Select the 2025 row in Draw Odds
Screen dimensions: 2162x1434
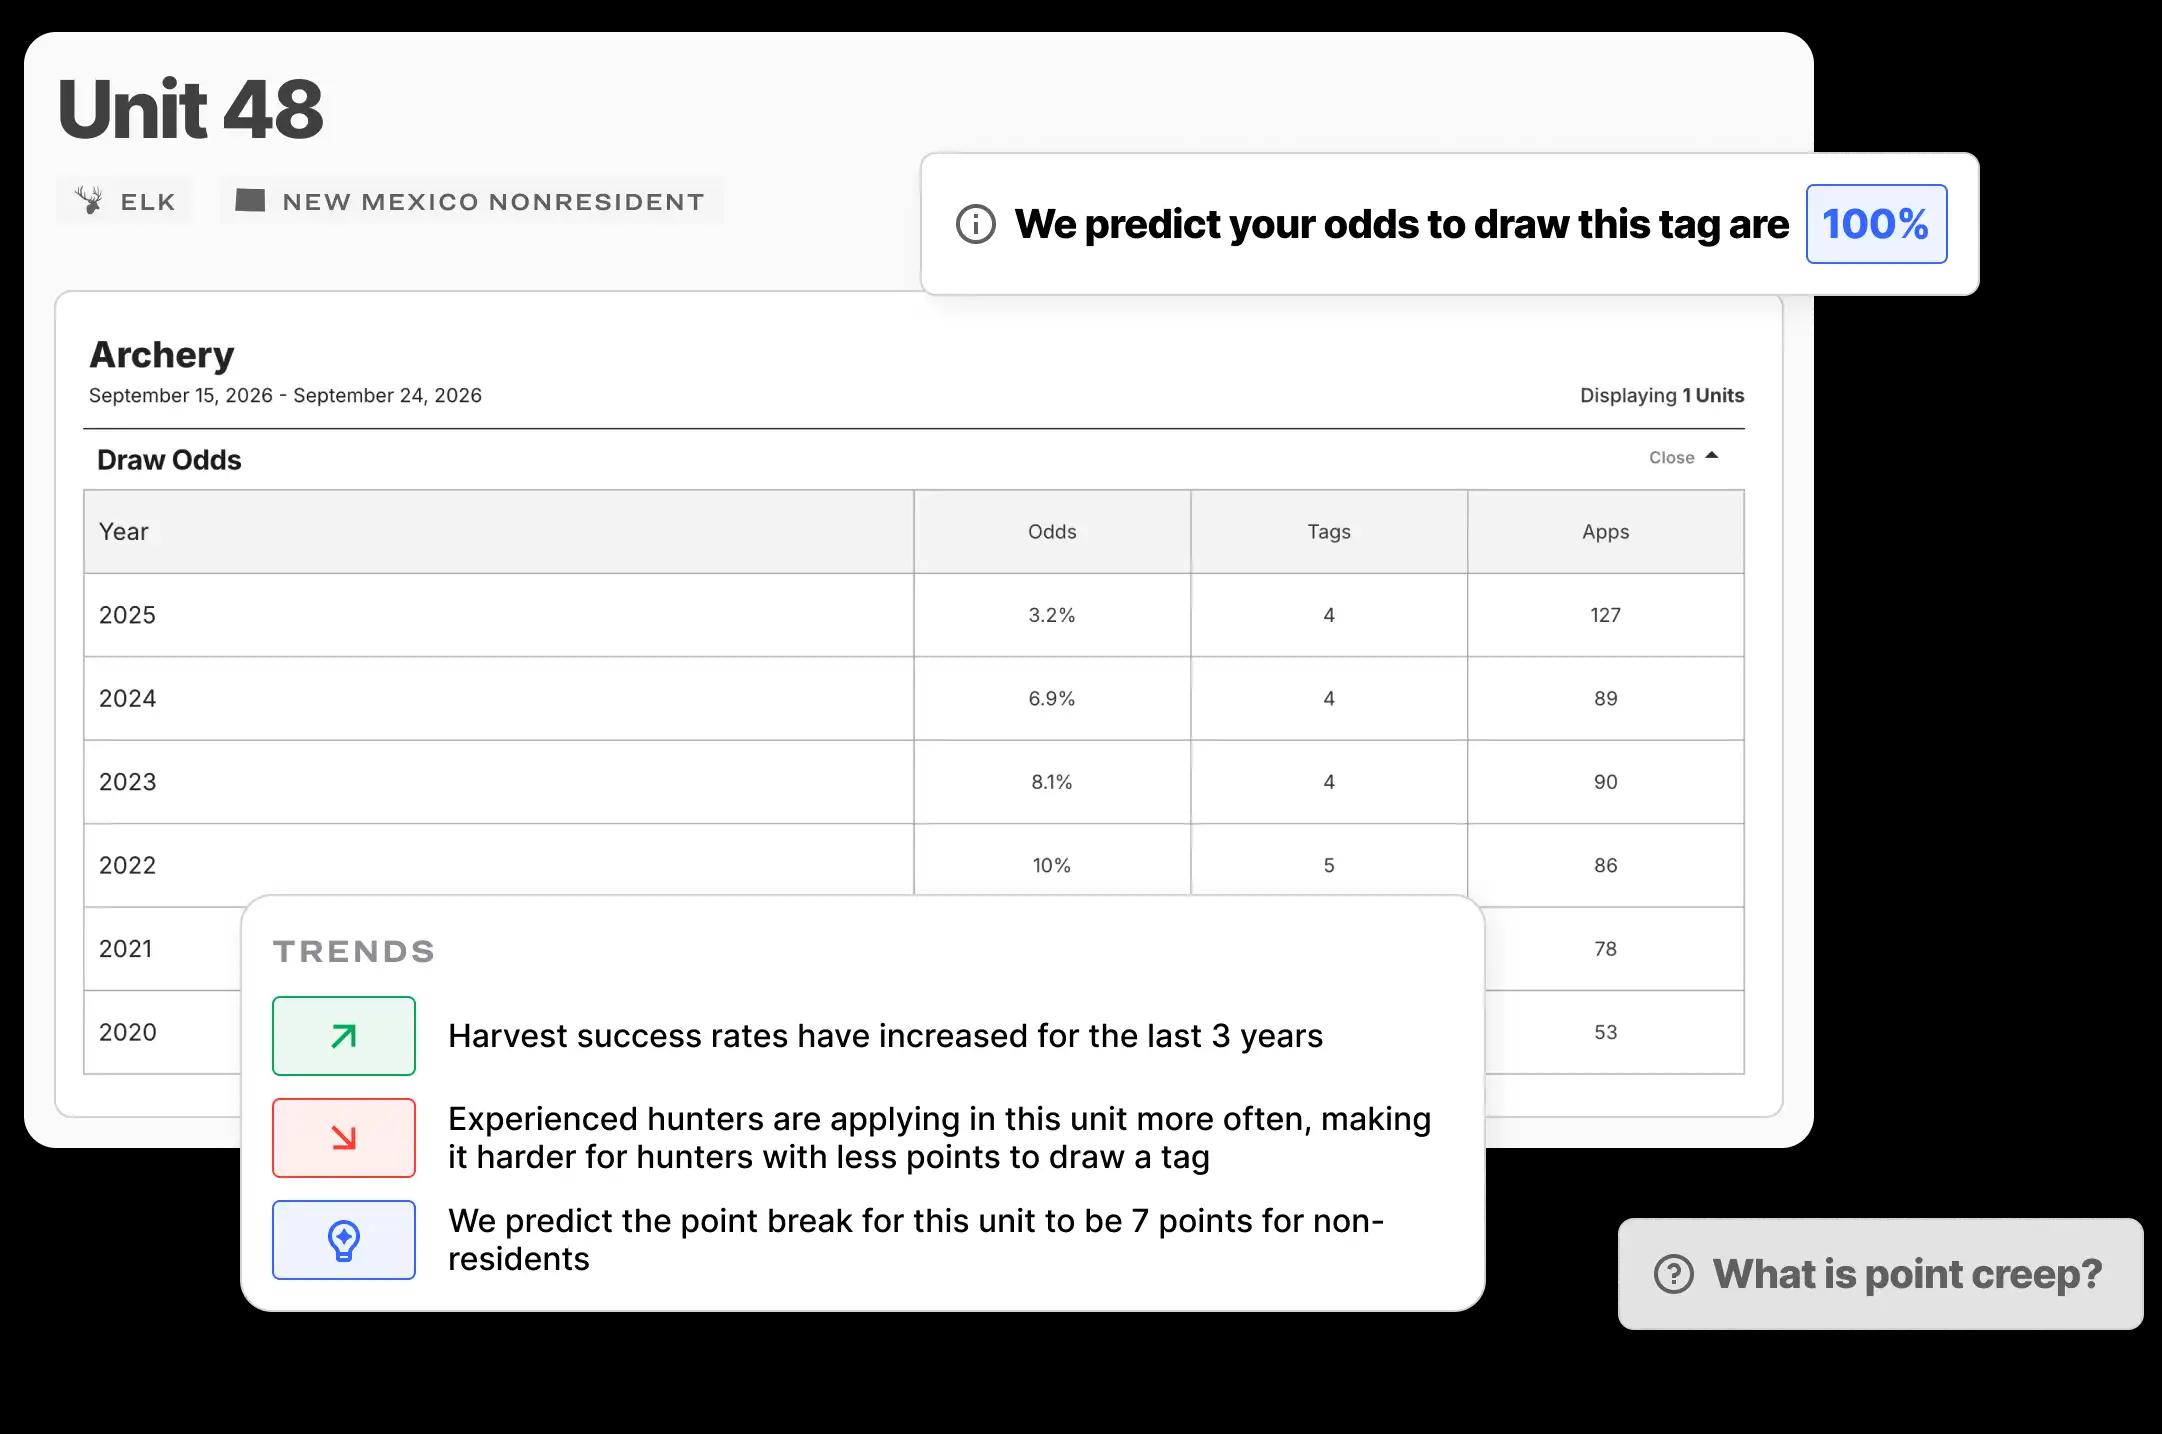tap(498, 615)
